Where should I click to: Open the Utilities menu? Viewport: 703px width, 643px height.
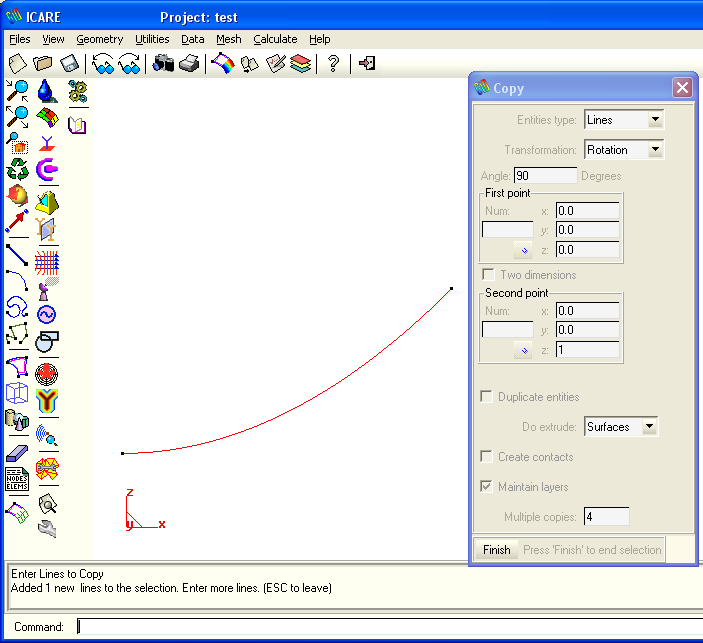pyautogui.click(x=152, y=39)
